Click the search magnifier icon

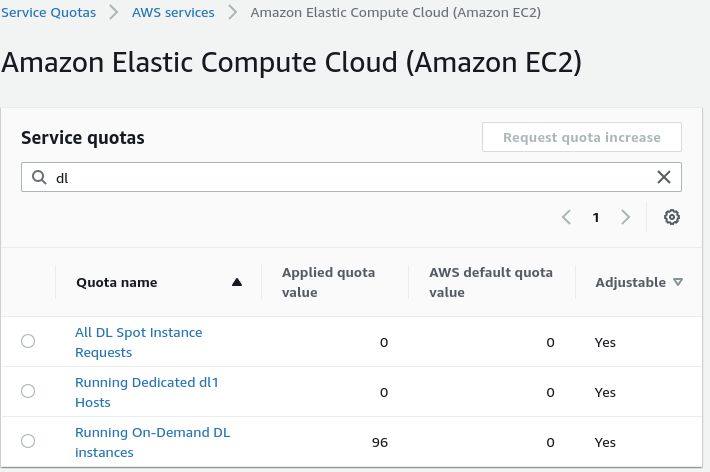tap(39, 177)
